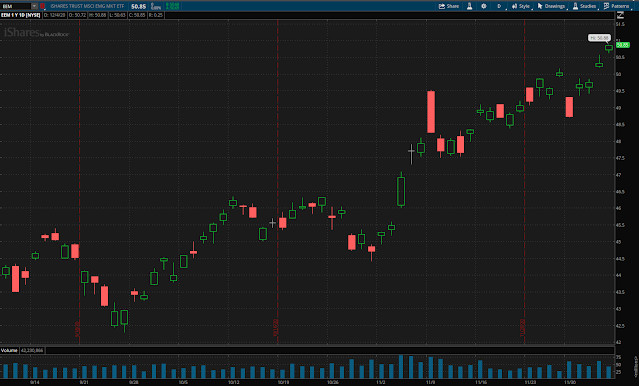
Task: Click the 'Hi: 50.88' price bubble
Action: pos(599,38)
